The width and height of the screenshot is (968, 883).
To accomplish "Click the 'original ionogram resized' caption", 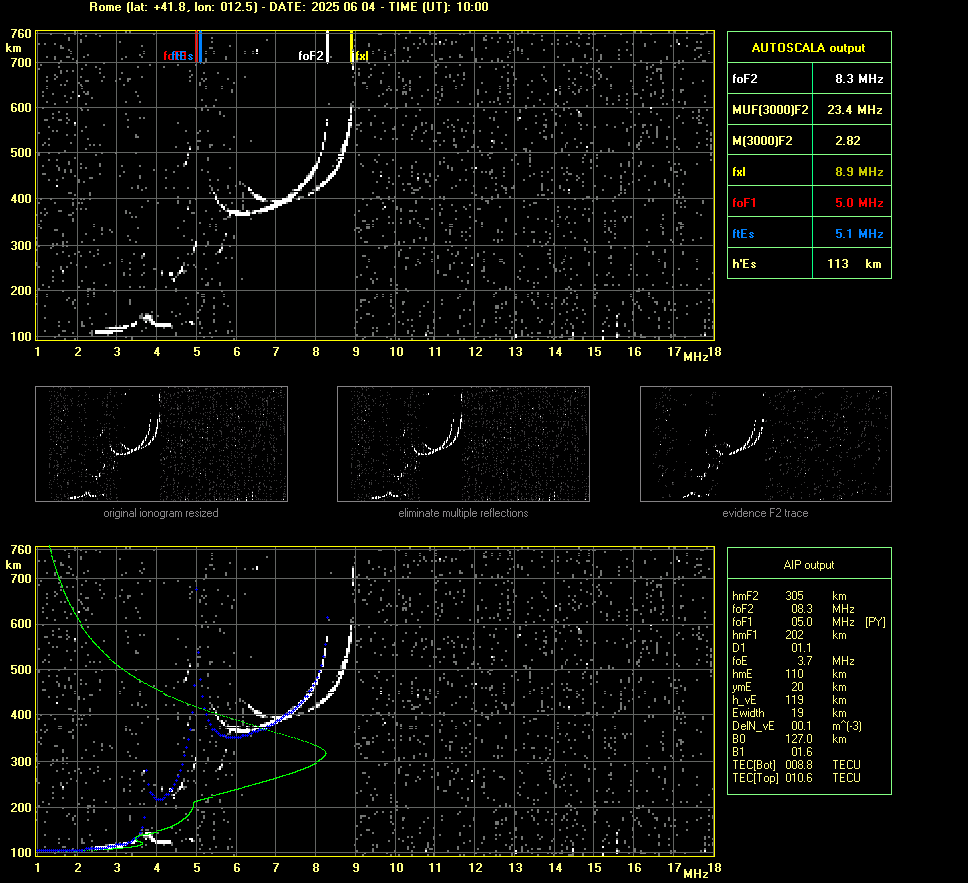I will (161, 513).
